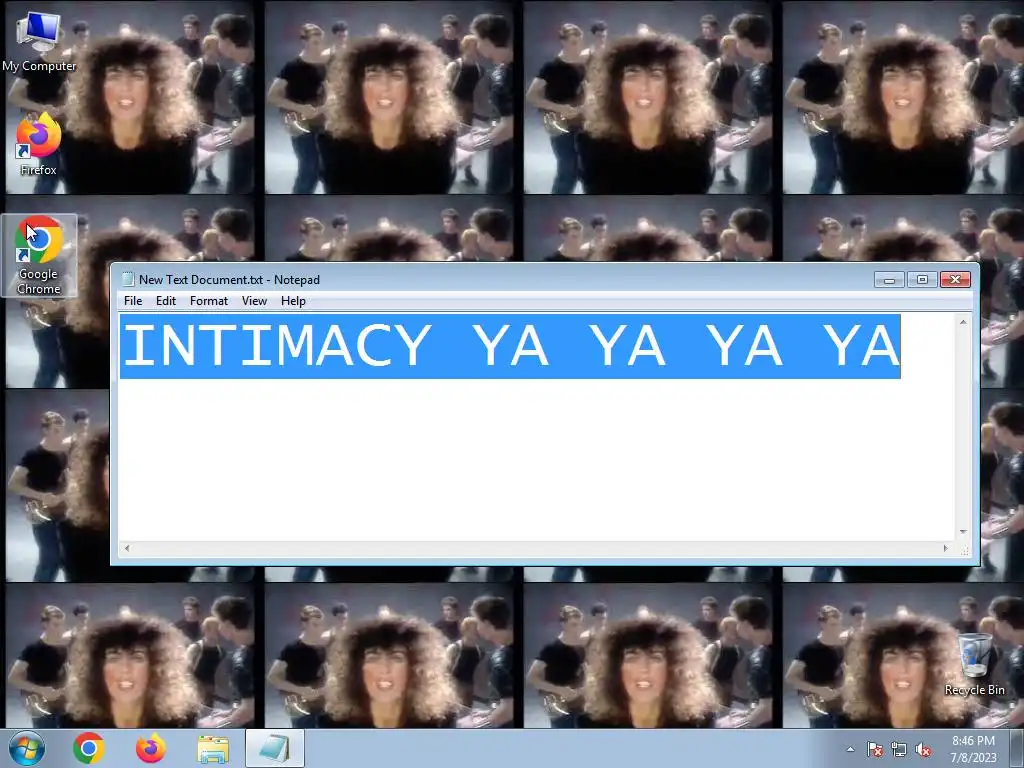This screenshot has width=1024, height=768.
Task: Select the Firefox desktop shortcut
Action: [39, 144]
